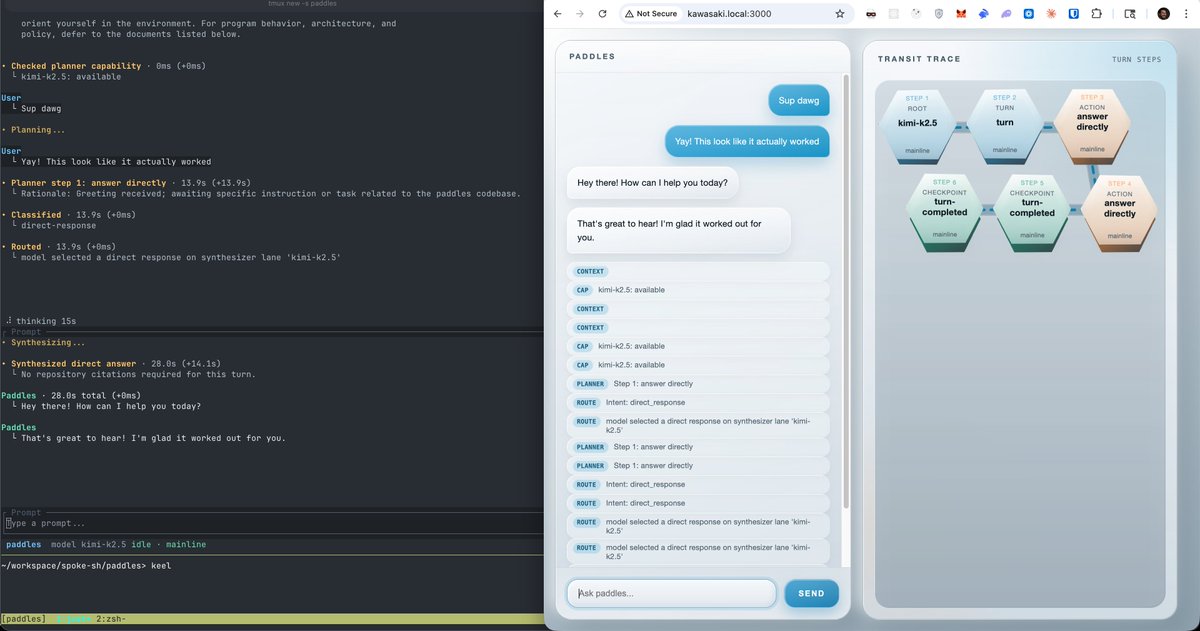Select the Step 1 ROOT kimi-k2.5 hexagon

pos(917,126)
